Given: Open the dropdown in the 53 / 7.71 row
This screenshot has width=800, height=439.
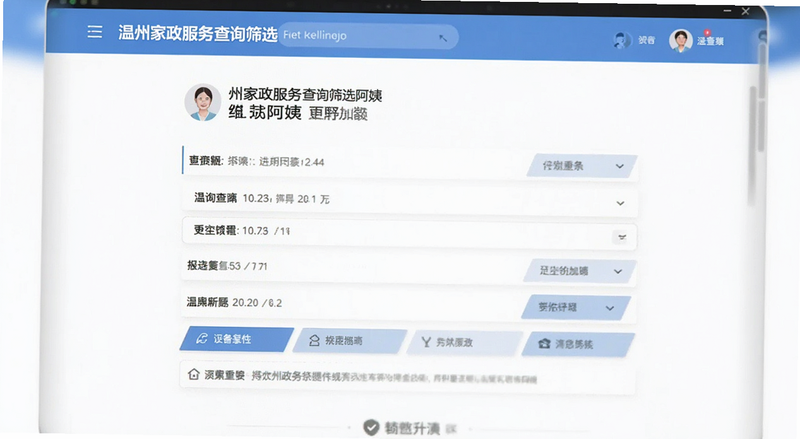Looking at the screenshot, I should pyautogui.click(x=580, y=271).
